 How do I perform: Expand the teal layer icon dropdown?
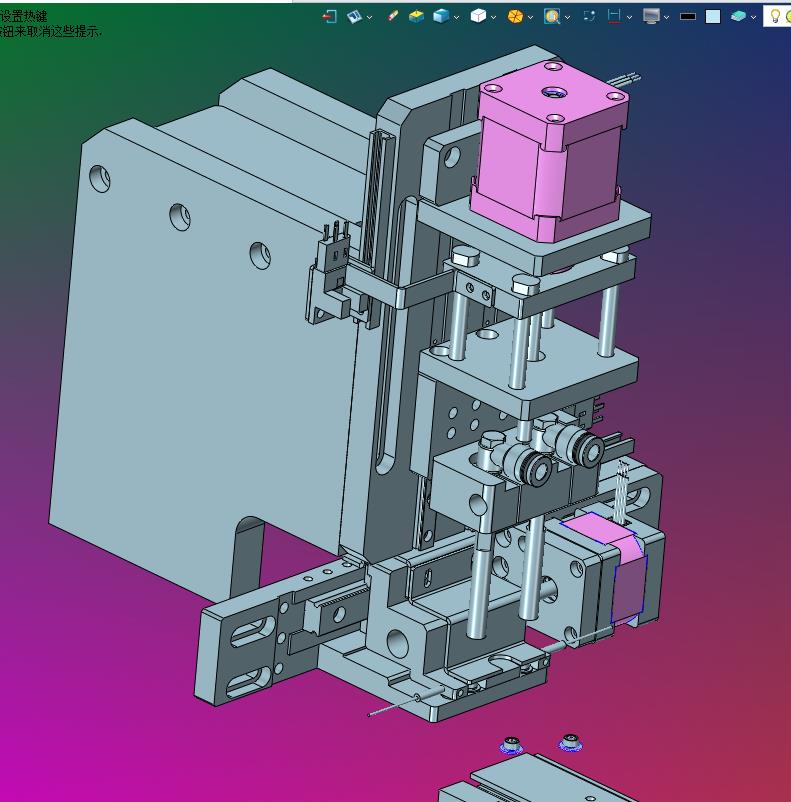click(754, 17)
